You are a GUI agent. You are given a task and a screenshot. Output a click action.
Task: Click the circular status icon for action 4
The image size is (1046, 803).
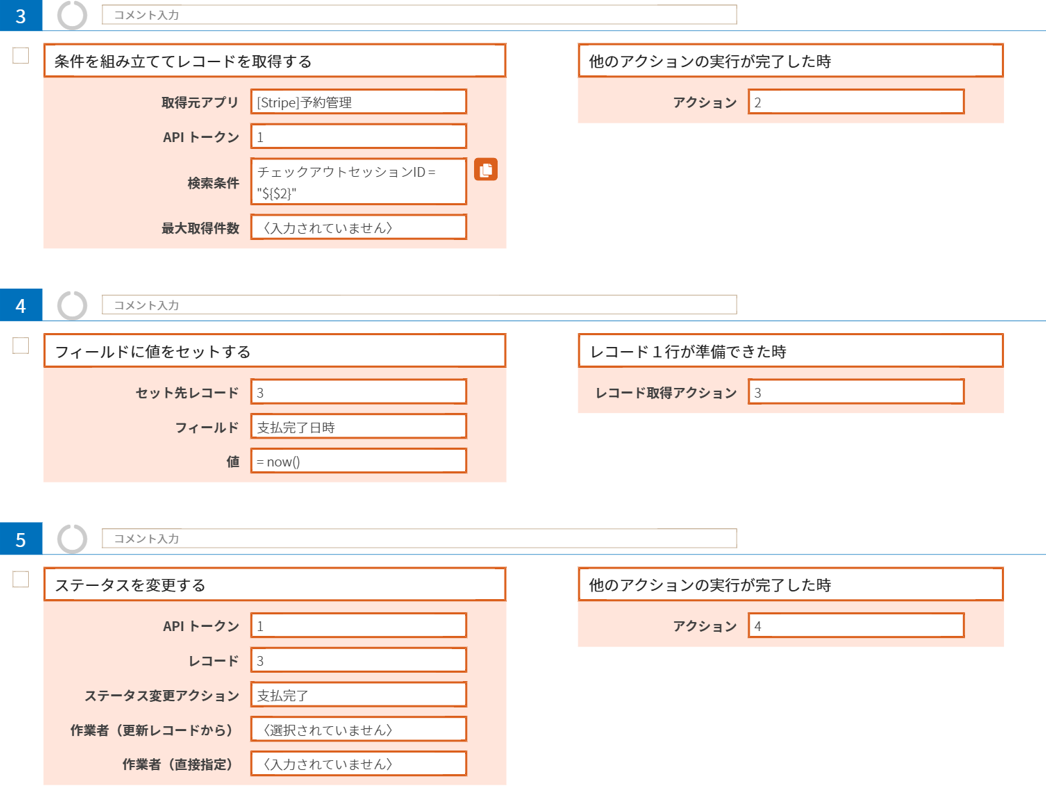tap(72, 305)
